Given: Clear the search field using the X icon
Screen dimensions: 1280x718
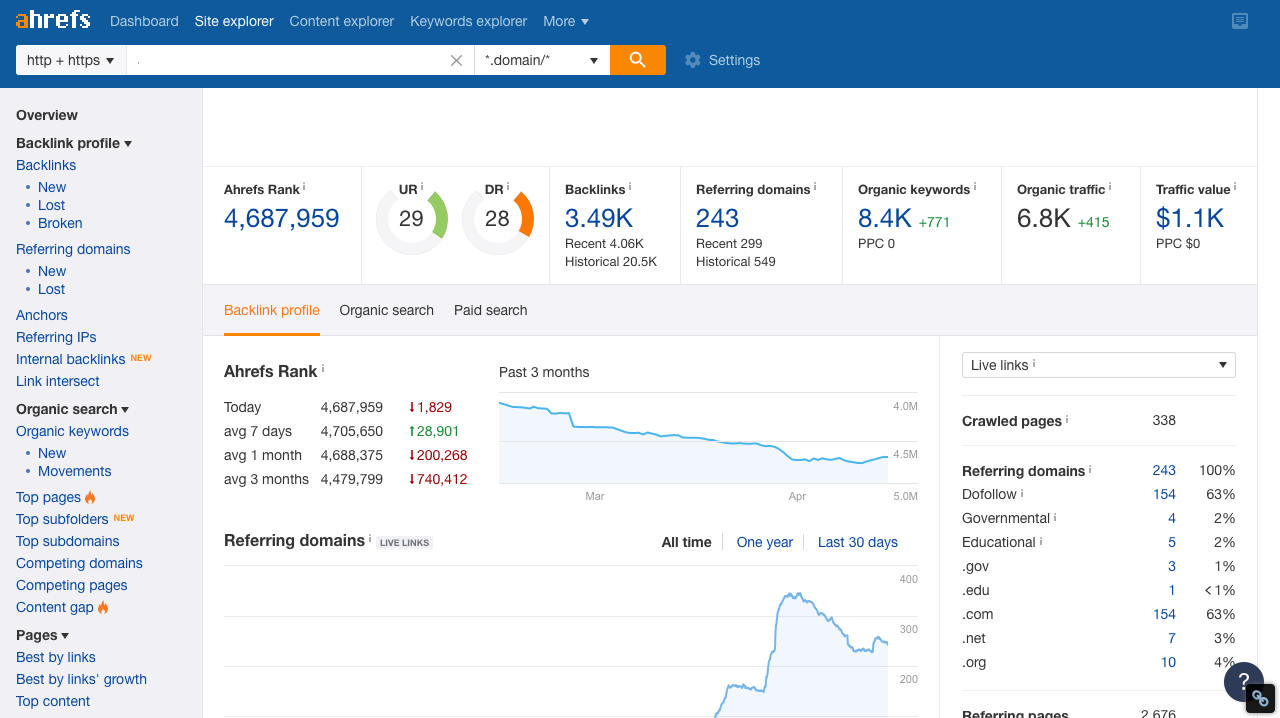Looking at the screenshot, I should coord(456,60).
